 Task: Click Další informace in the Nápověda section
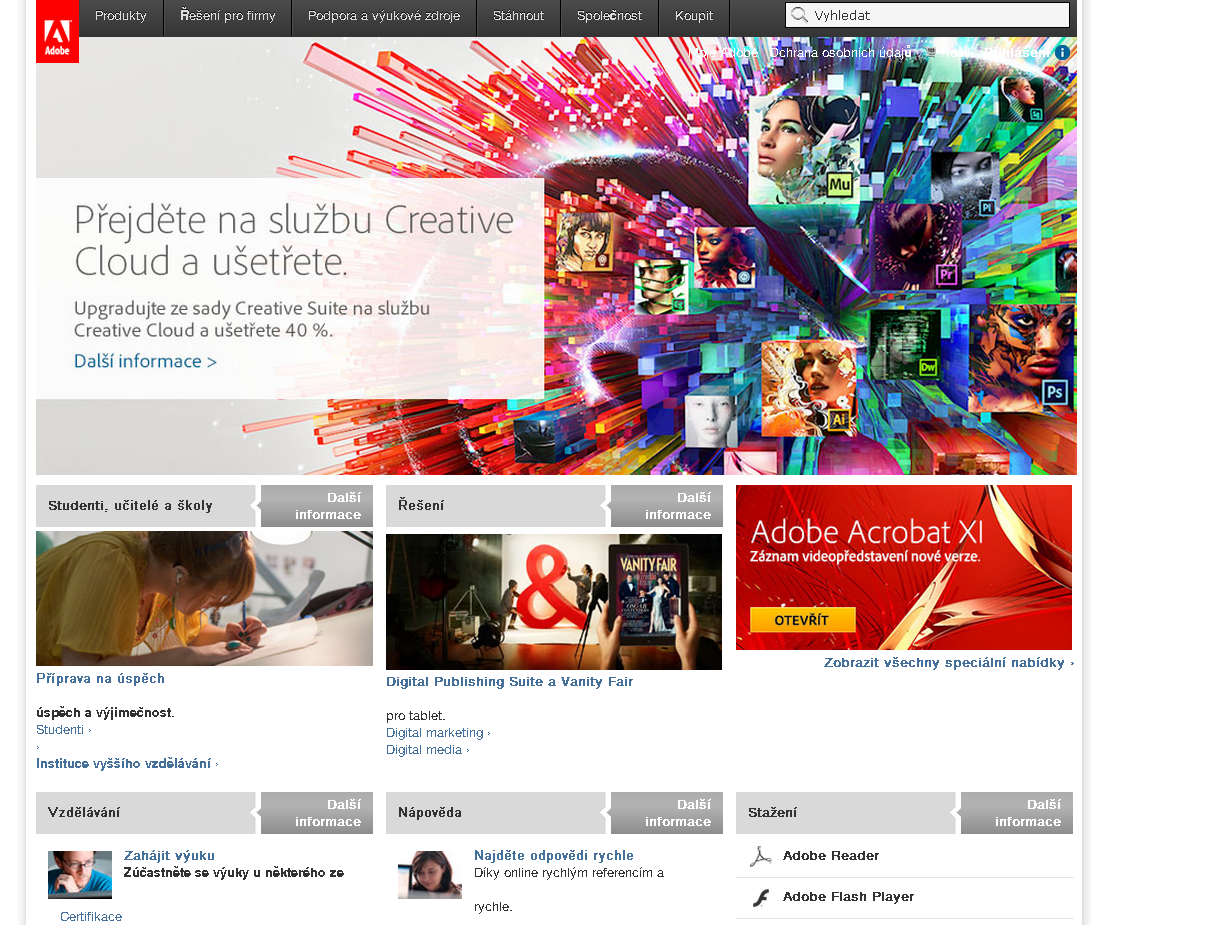pos(667,813)
